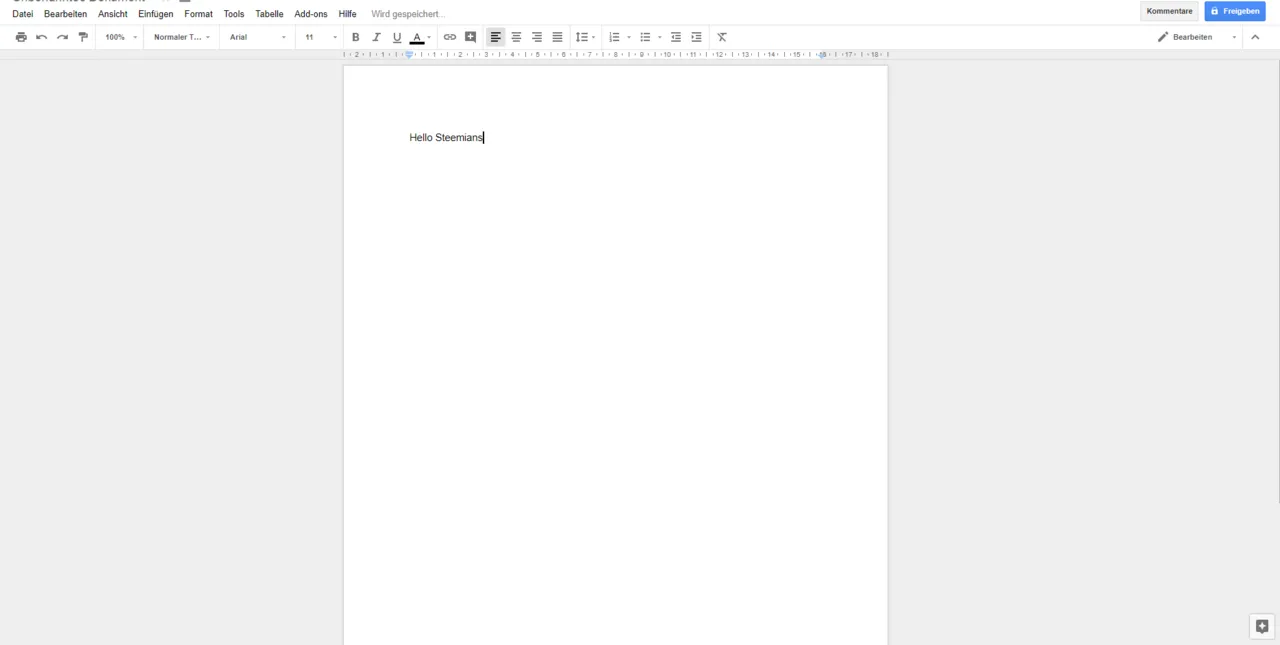Add a comment using the toolbar icon
The image size is (1280, 645).
coord(471,37)
